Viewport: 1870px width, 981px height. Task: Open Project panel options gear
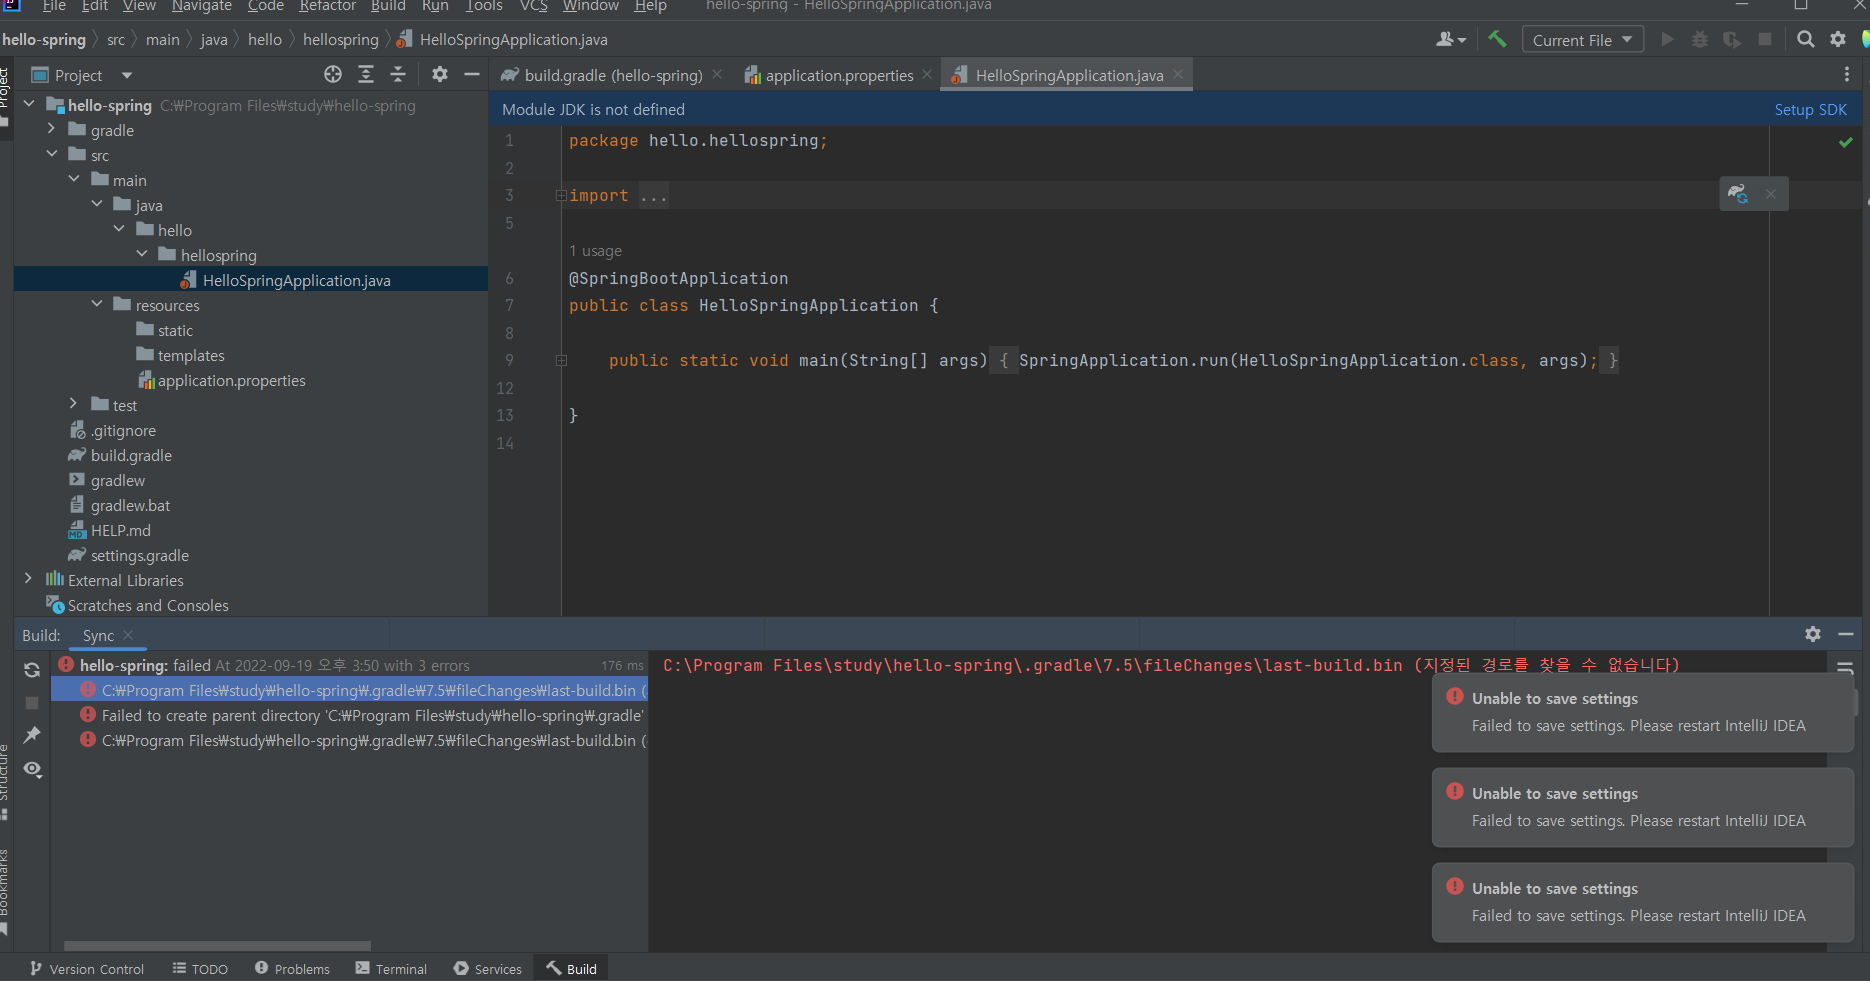pyautogui.click(x=440, y=74)
